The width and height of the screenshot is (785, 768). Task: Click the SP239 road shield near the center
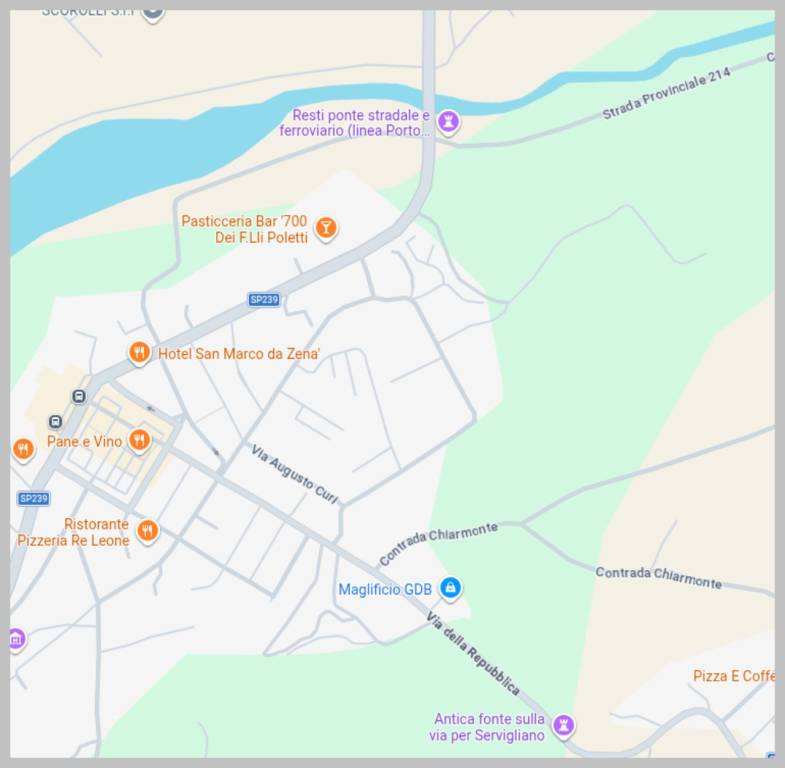coord(264,299)
